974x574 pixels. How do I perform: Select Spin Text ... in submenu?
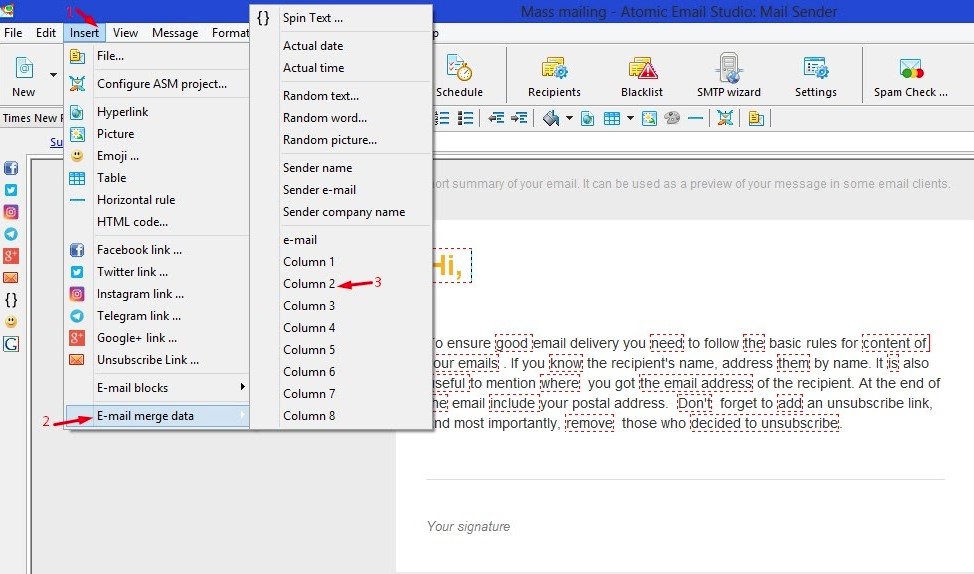pos(341,18)
